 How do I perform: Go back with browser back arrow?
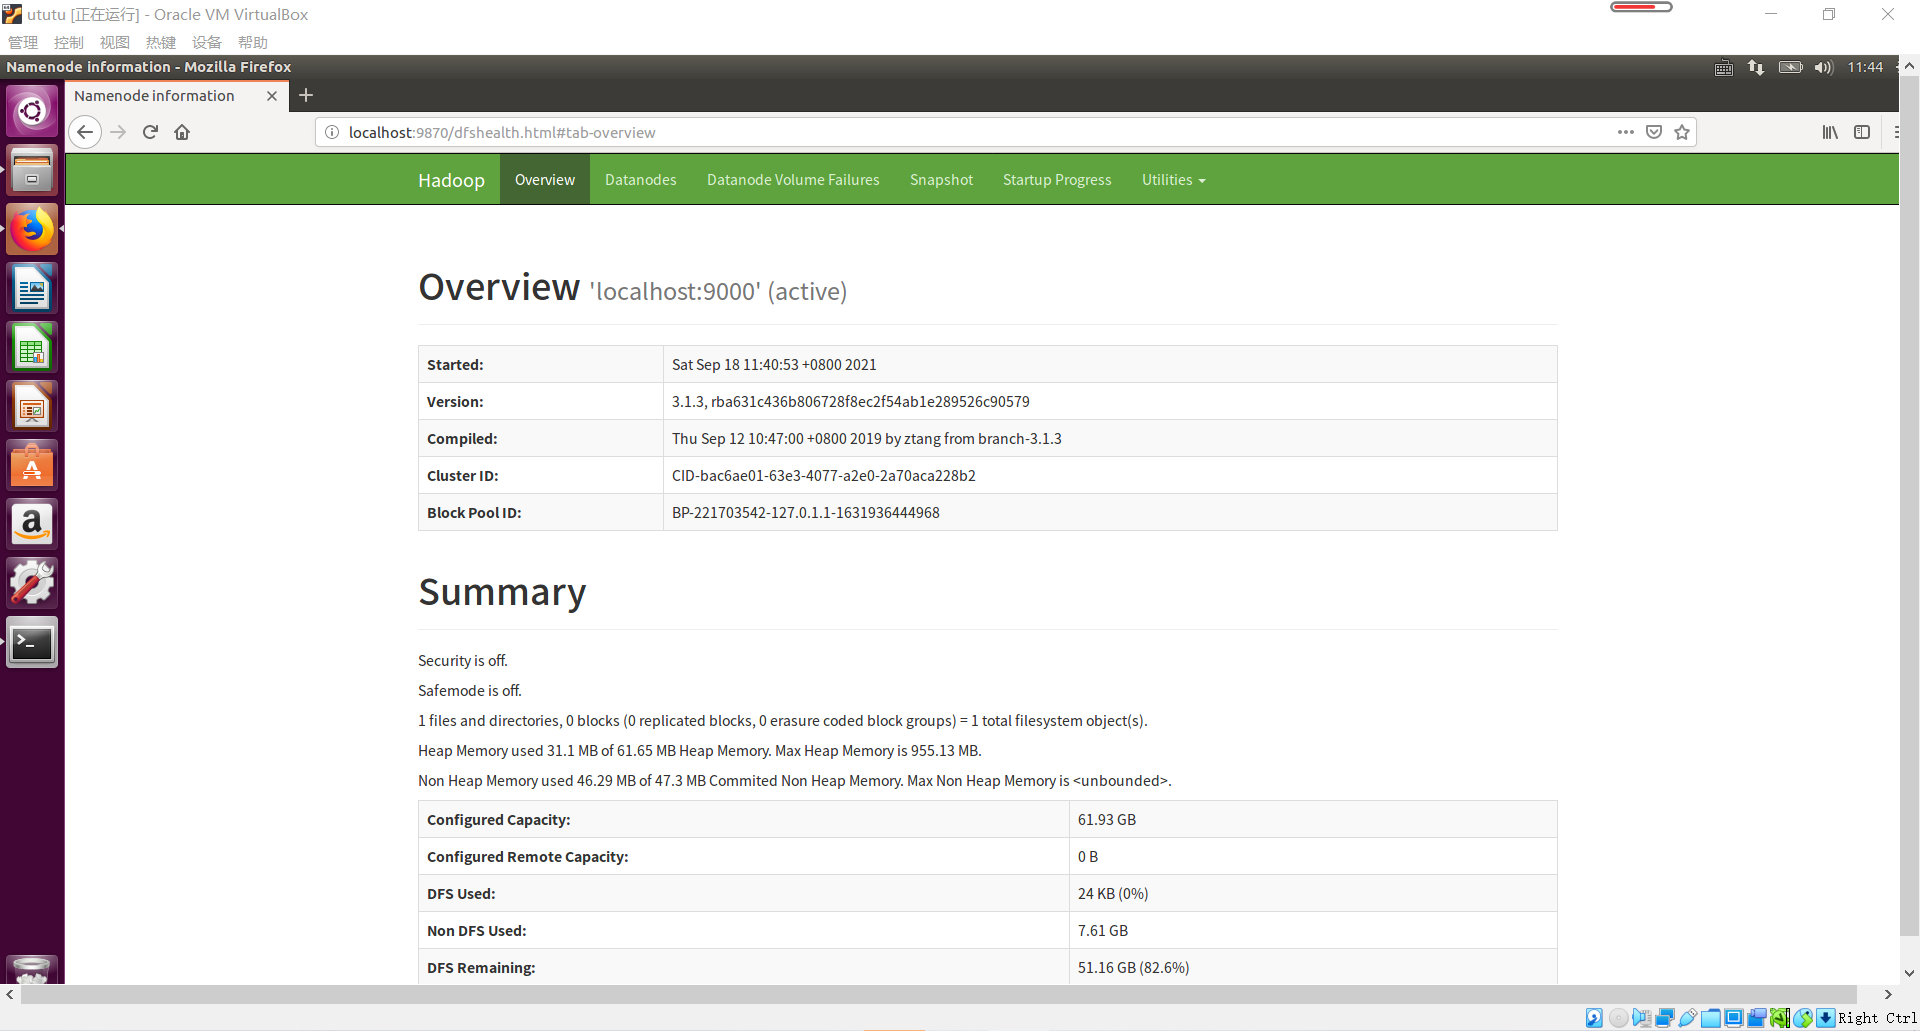click(85, 132)
